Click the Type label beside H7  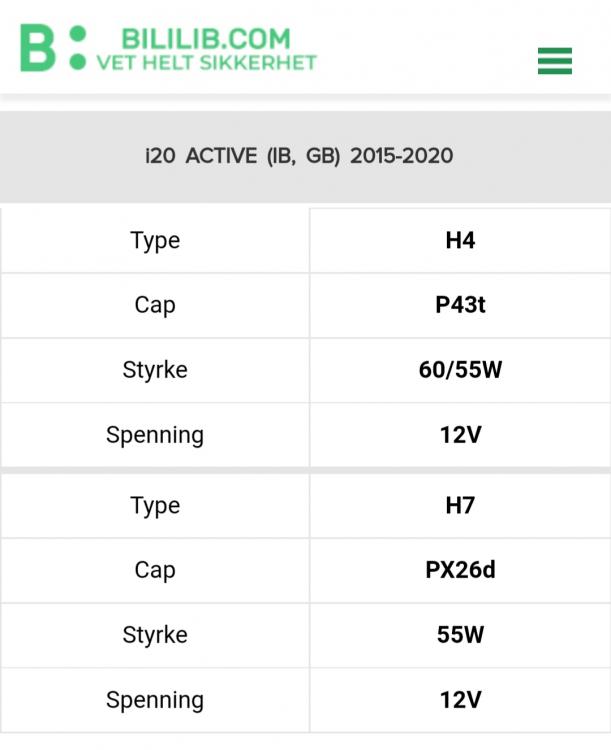pos(155,506)
